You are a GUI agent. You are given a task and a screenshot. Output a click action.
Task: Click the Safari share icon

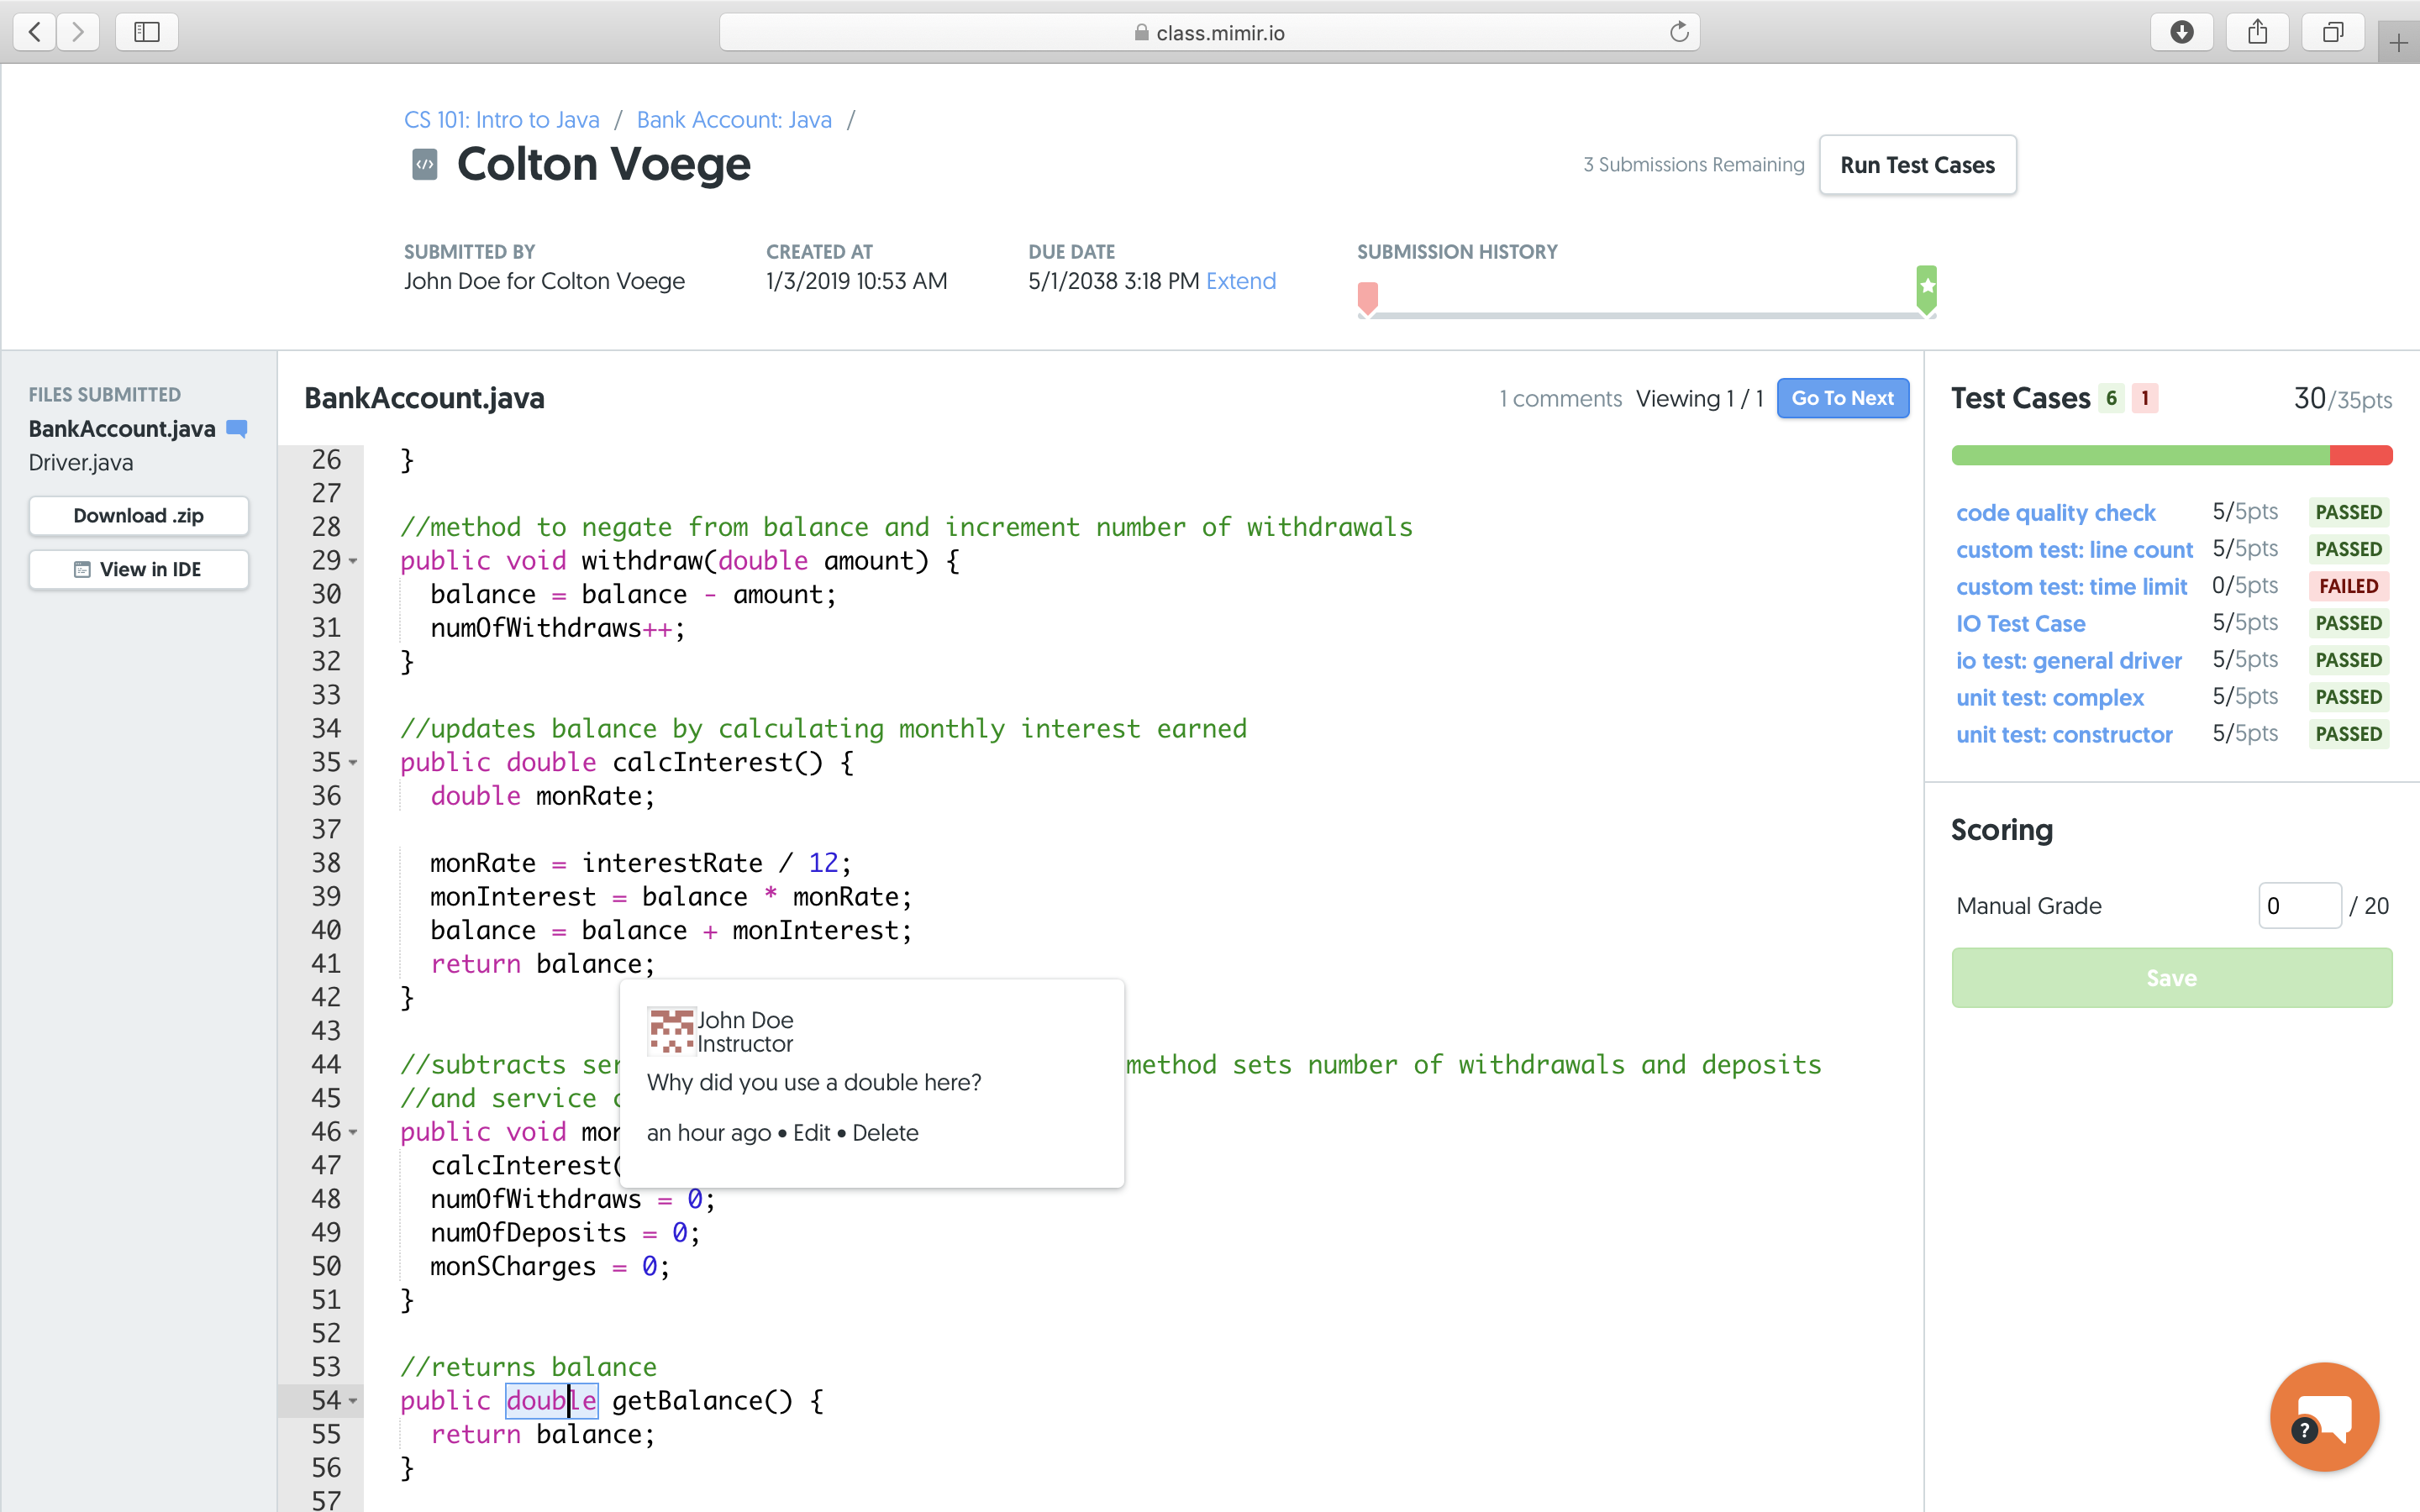tap(2257, 31)
